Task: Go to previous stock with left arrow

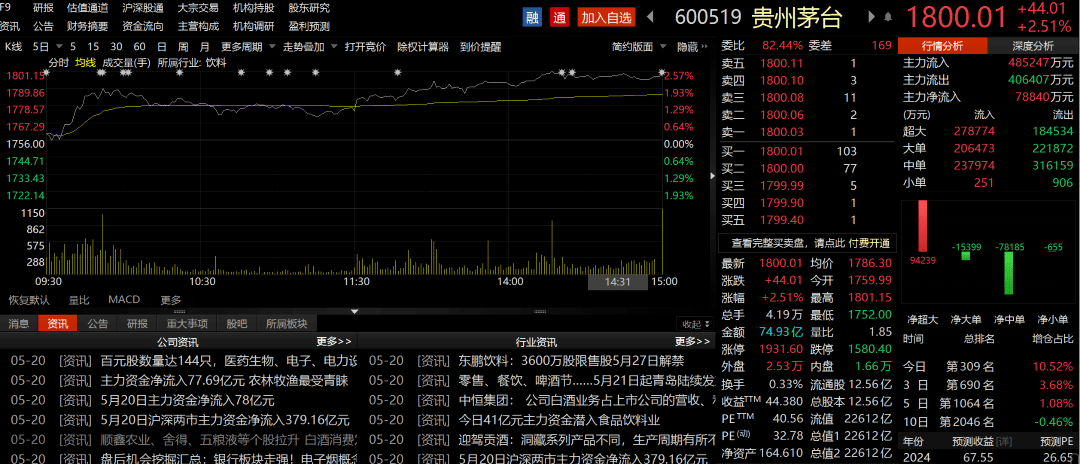Action: click(653, 17)
